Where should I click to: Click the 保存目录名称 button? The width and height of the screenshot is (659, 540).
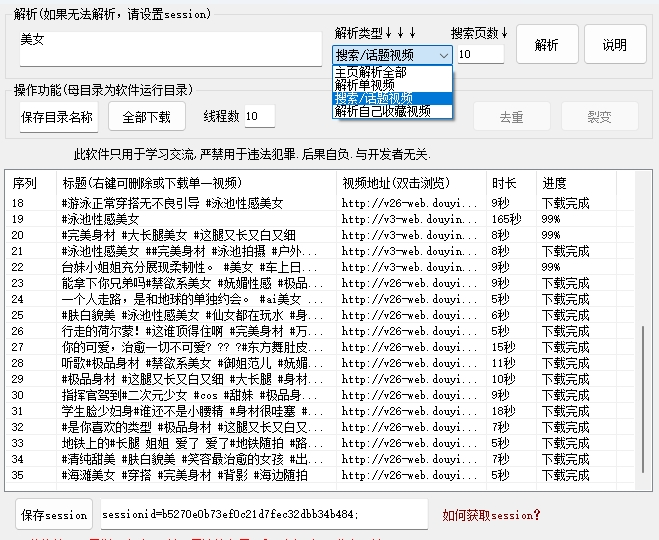58,117
